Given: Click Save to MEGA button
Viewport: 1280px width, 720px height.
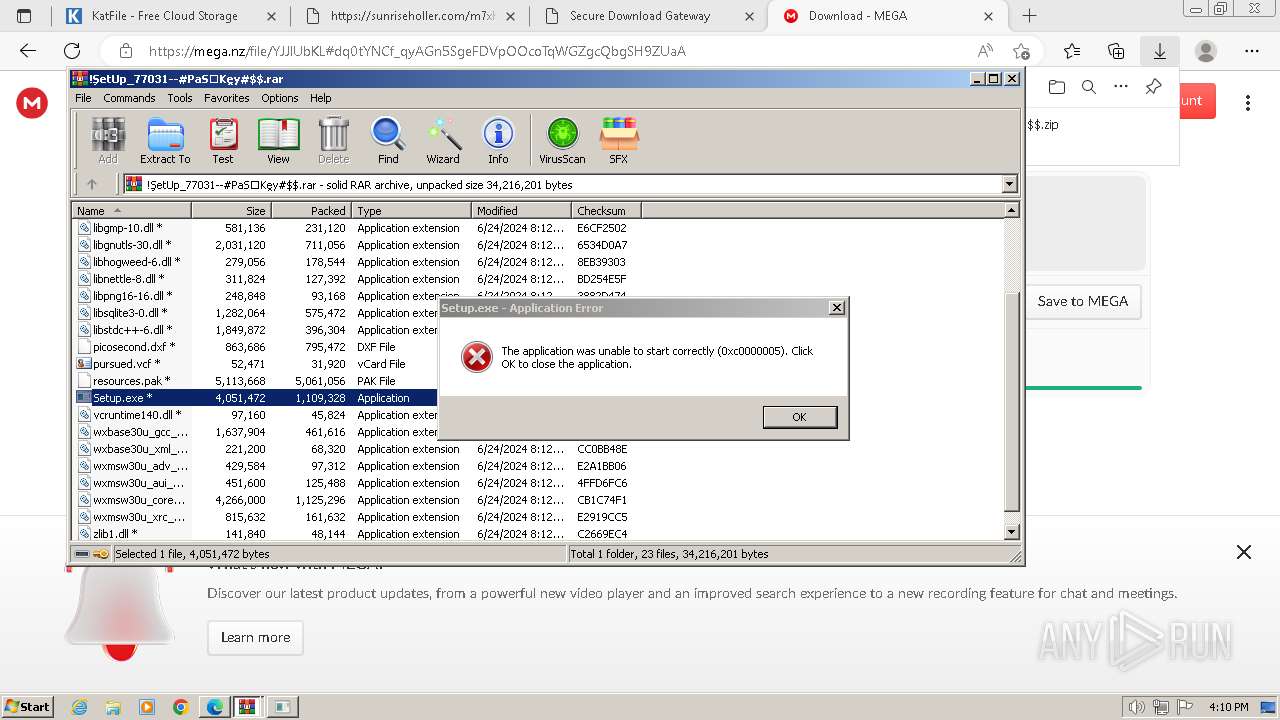Looking at the screenshot, I should pos(1082,301).
